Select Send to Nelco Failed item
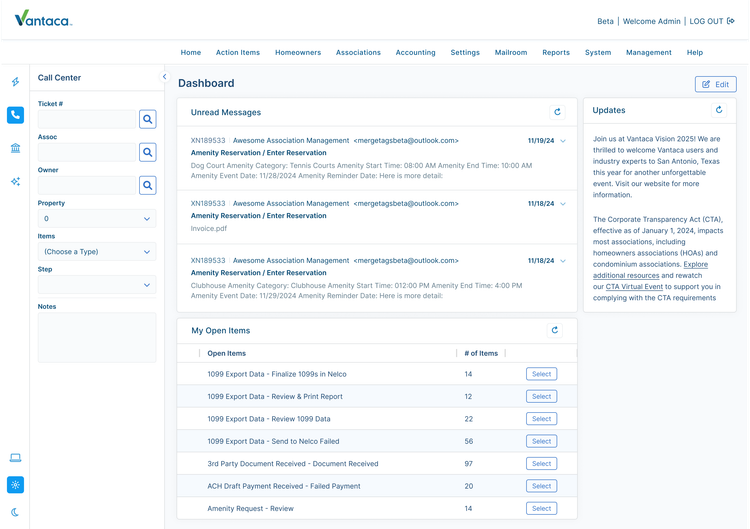This screenshot has height=529, width=750. (x=541, y=441)
